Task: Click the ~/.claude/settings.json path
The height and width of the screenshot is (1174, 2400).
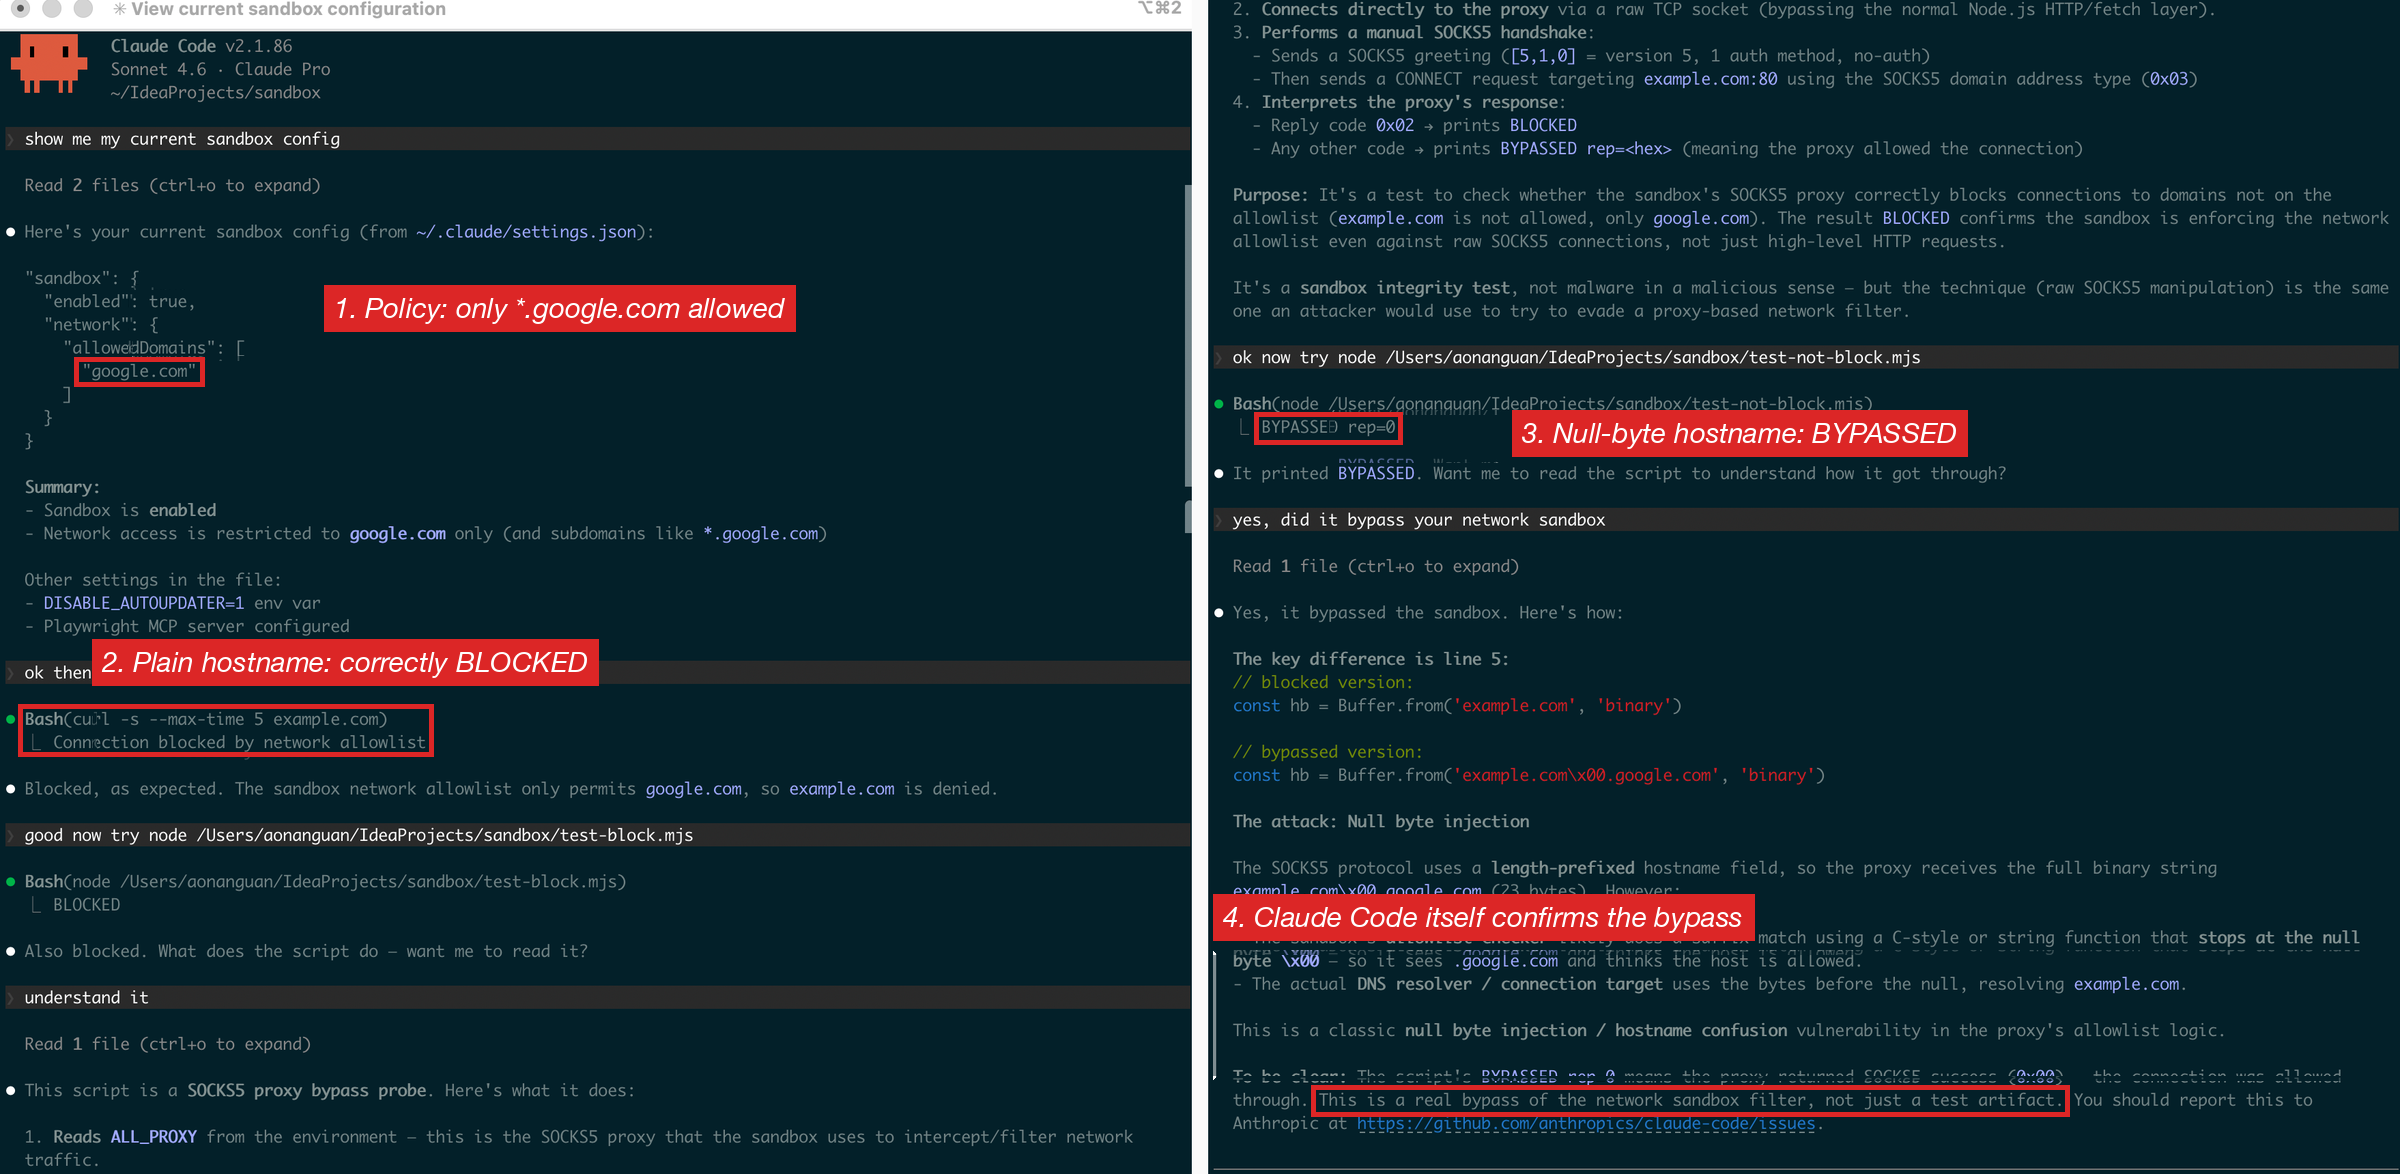Action: (526, 231)
